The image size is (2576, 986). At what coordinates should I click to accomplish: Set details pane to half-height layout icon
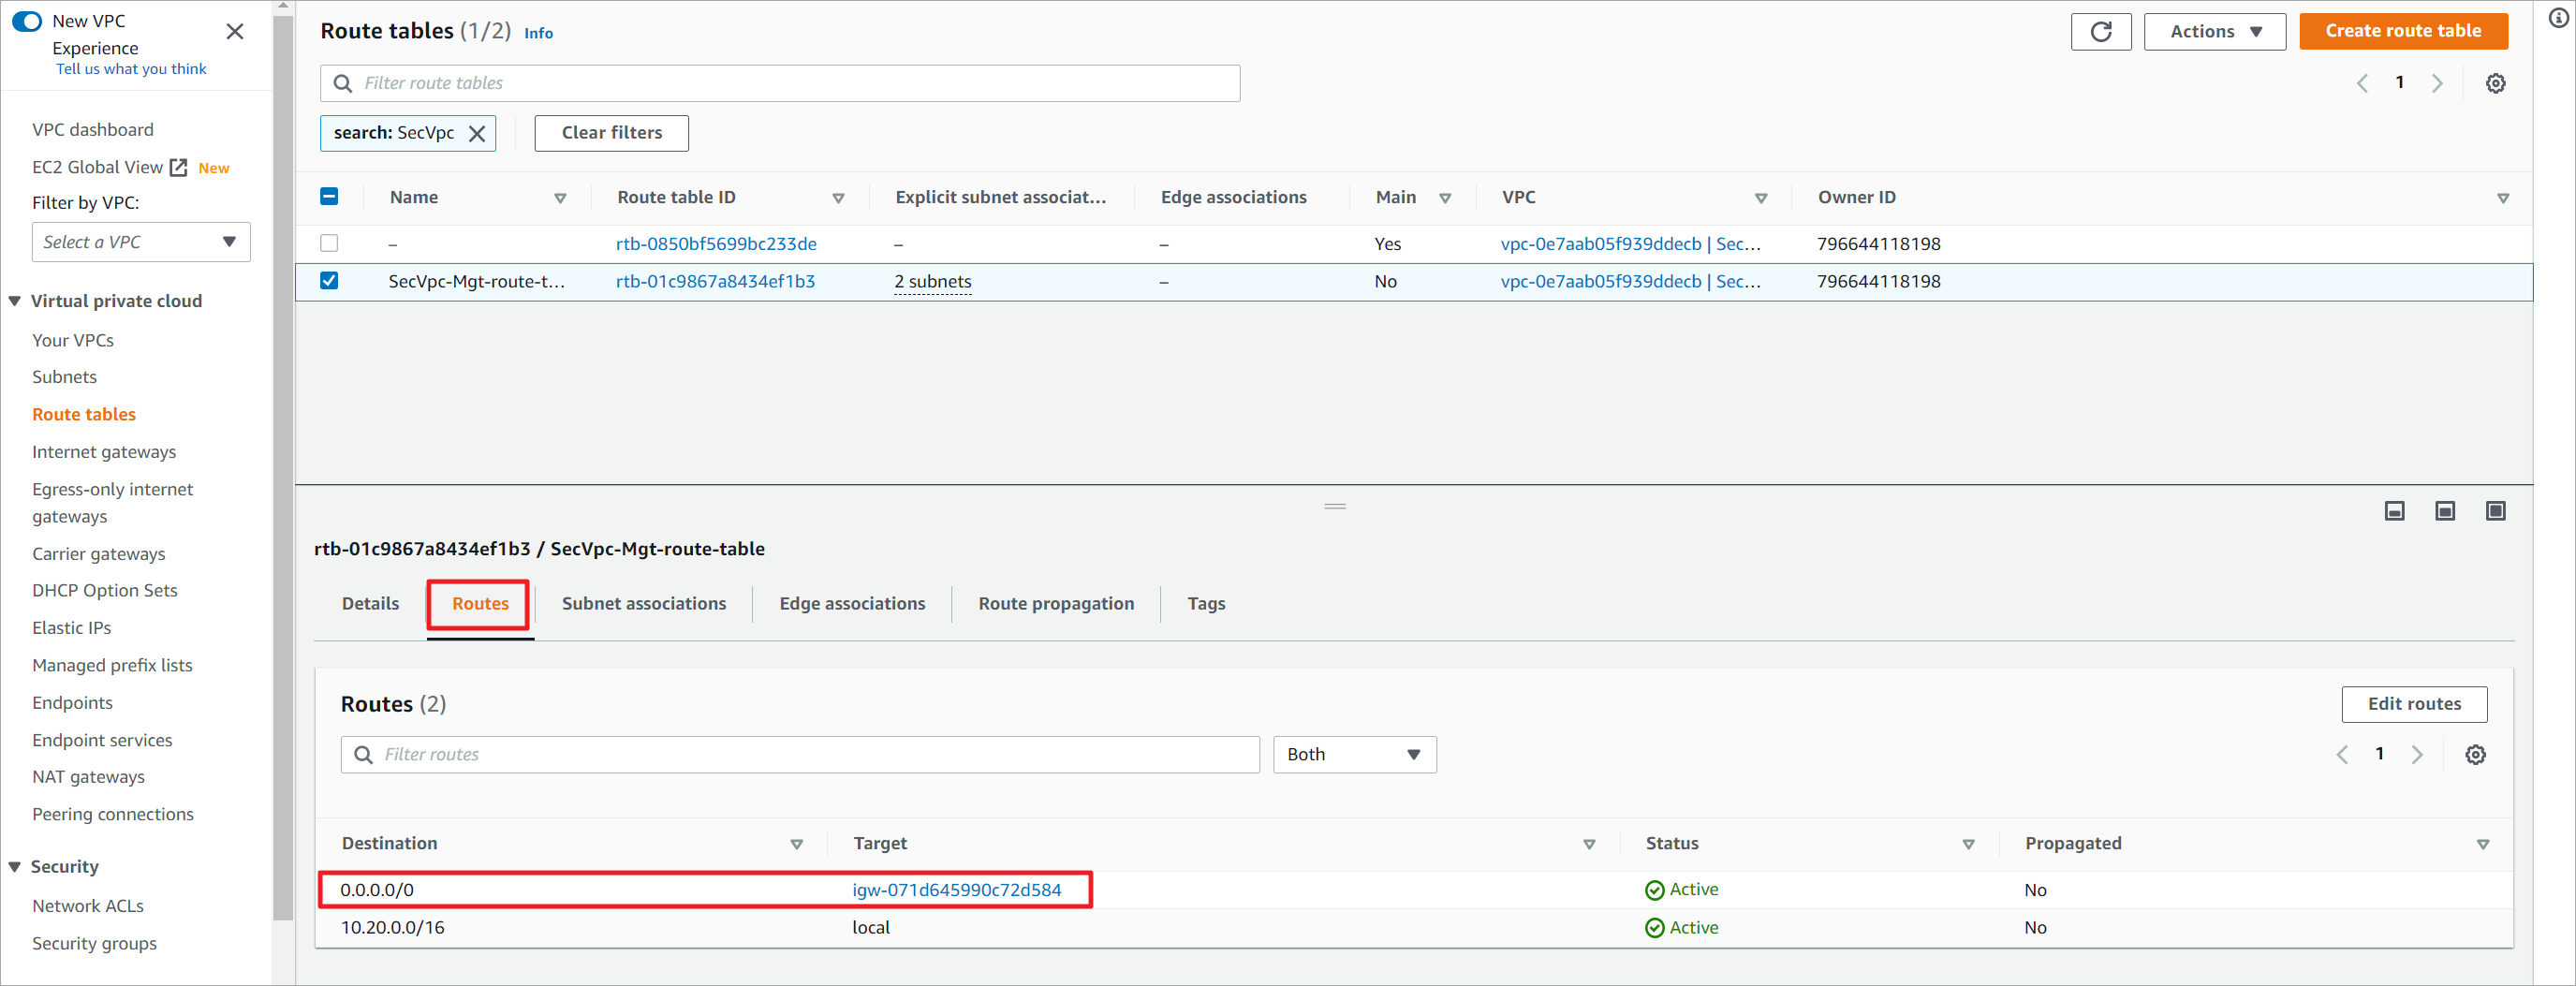pyautogui.click(x=2445, y=512)
